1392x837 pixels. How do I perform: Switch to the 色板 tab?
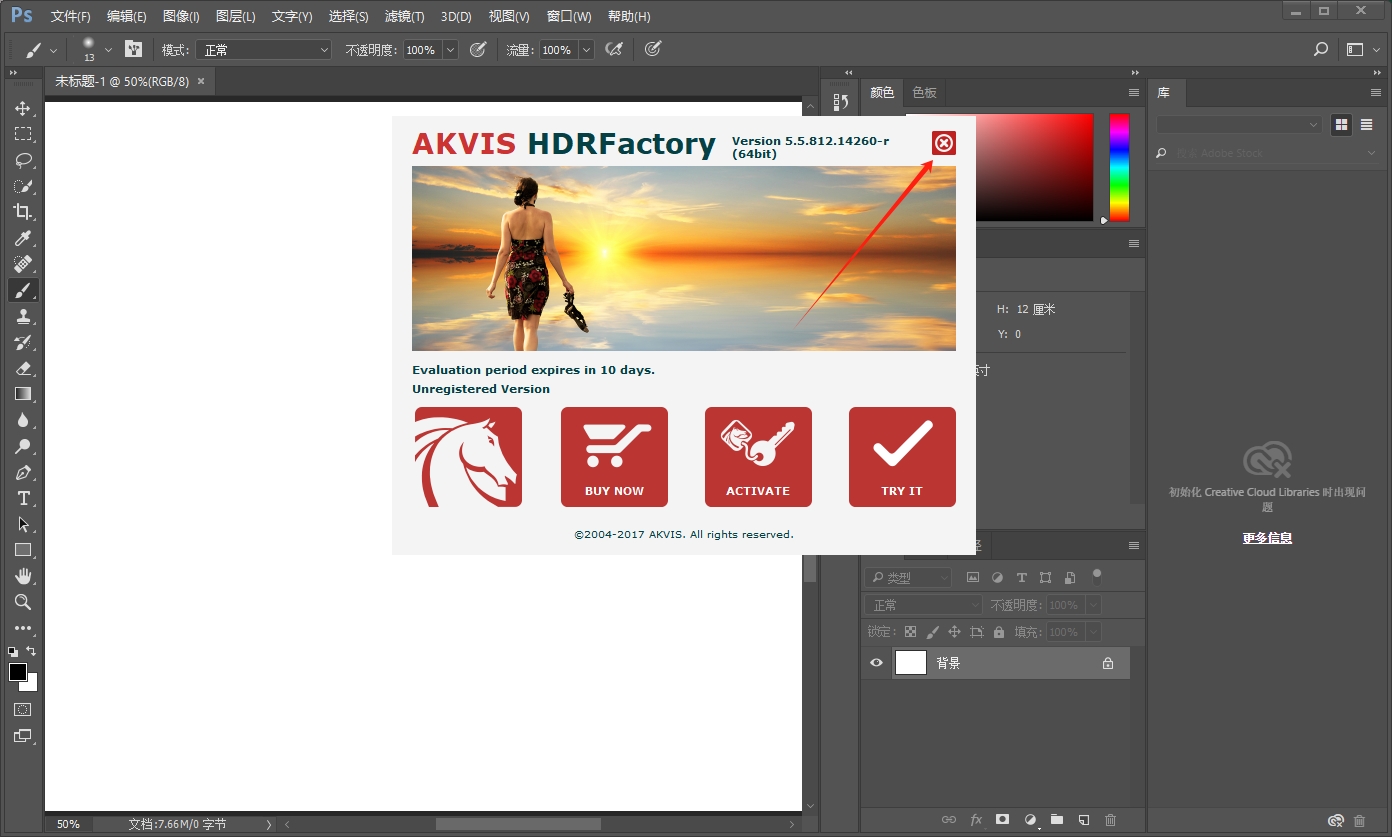click(925, 92)
